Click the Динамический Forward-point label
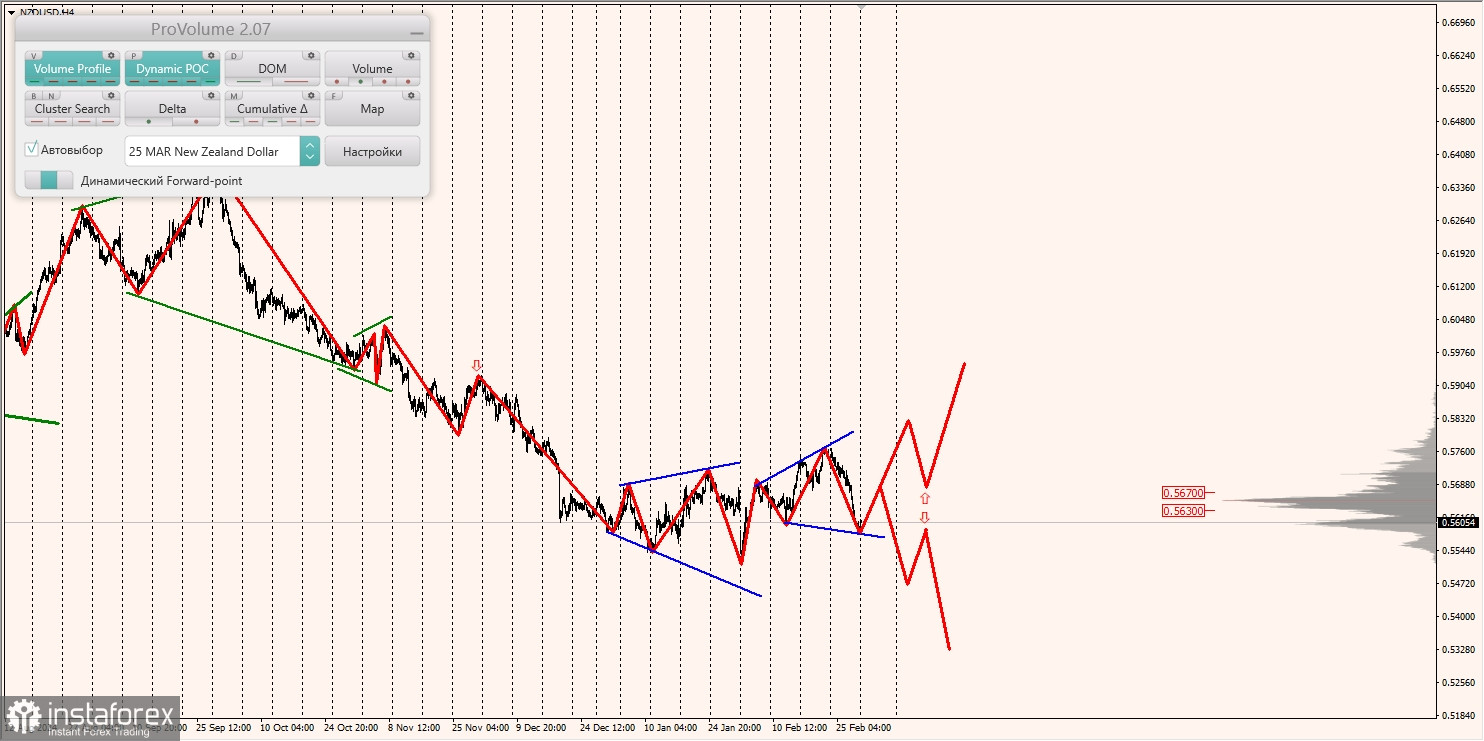 click(x=161, y=181)
